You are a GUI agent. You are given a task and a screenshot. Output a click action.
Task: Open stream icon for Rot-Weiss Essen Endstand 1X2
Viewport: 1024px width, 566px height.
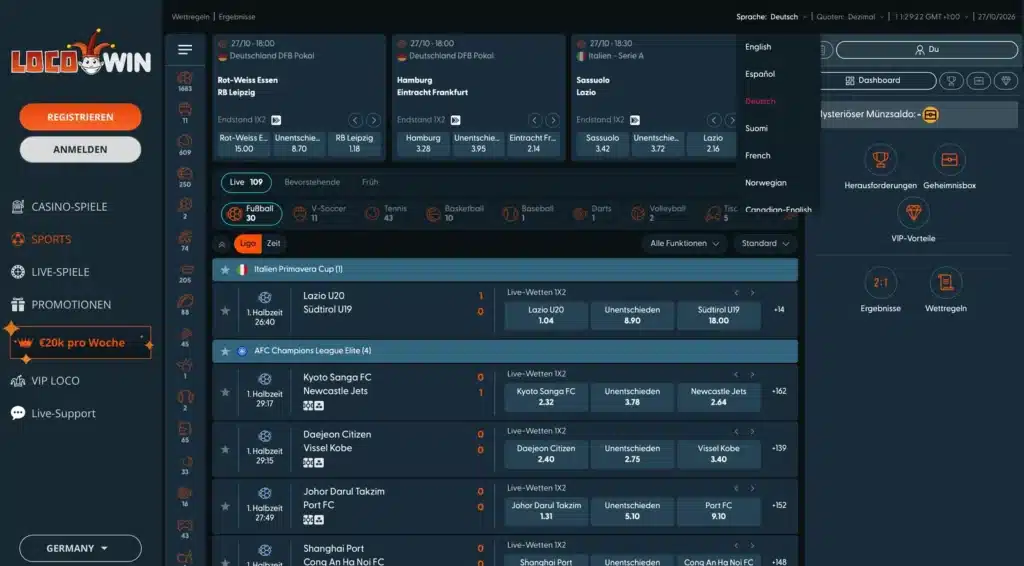tap(276, 120)
